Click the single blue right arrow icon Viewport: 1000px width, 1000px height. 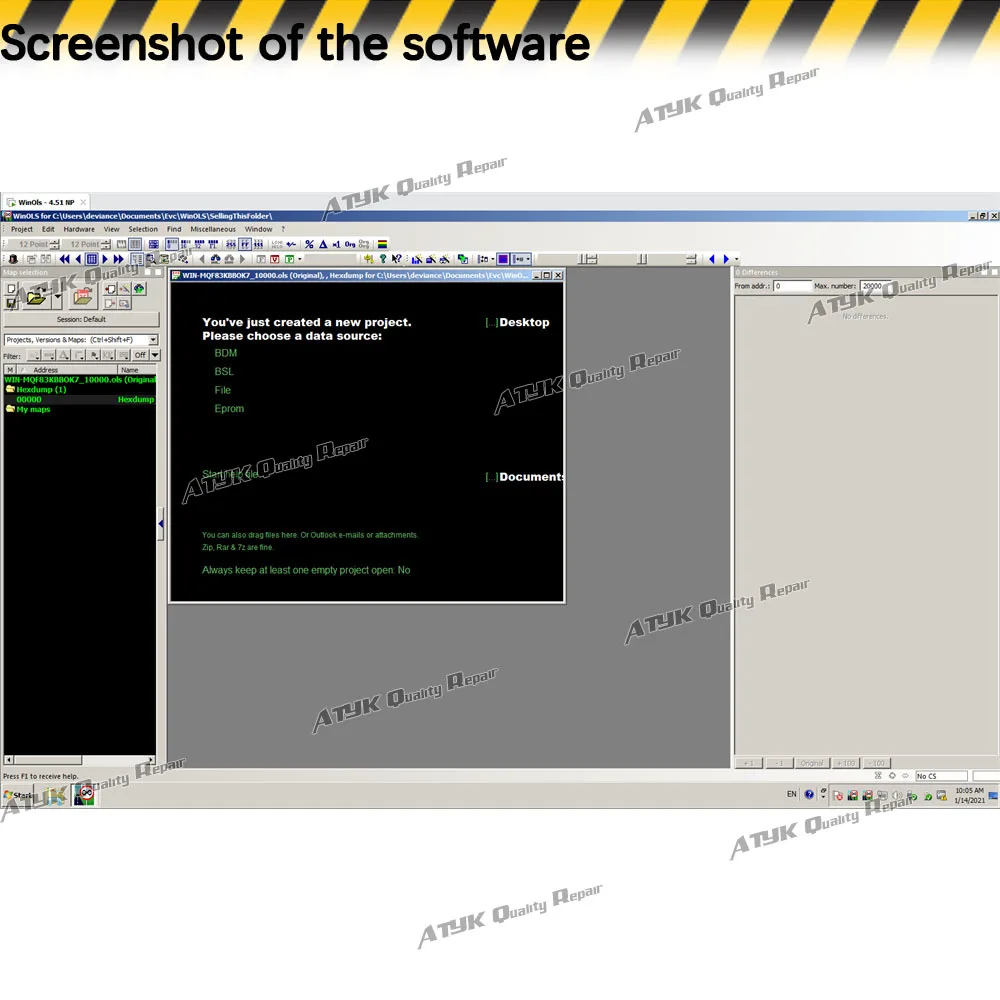click(105, 260)
